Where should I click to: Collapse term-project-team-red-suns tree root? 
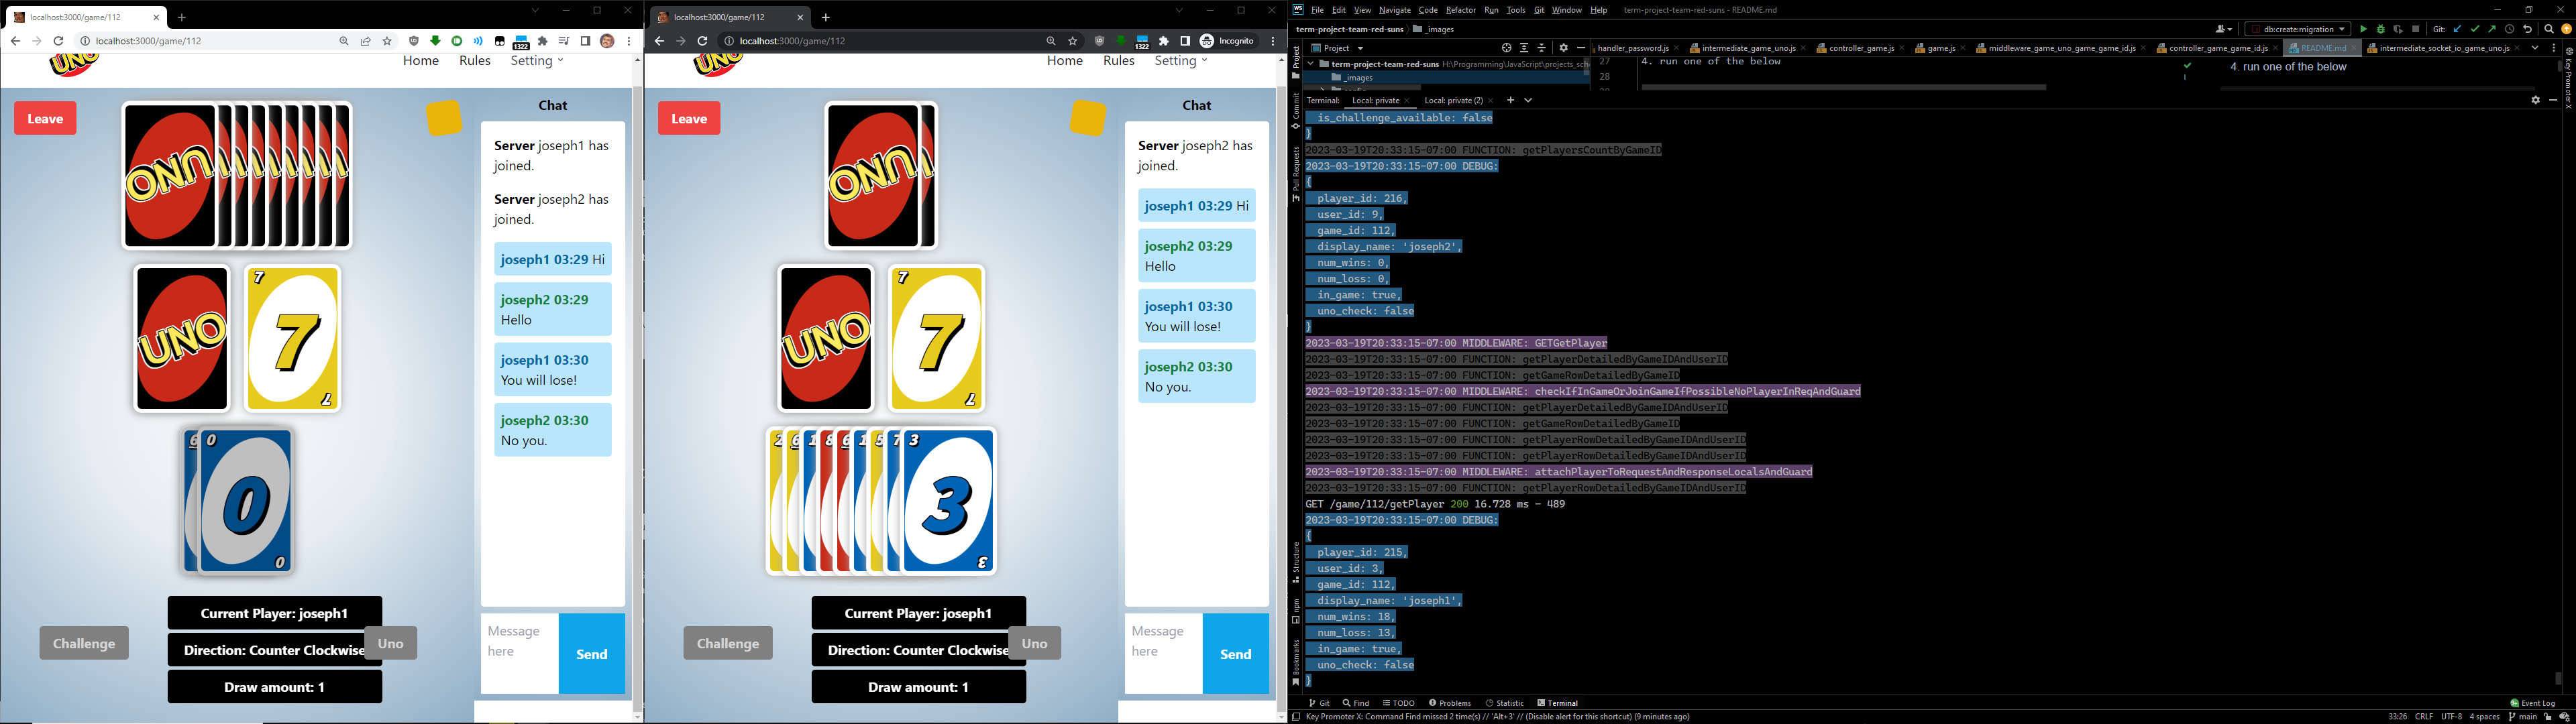[x=1310, y=64]
